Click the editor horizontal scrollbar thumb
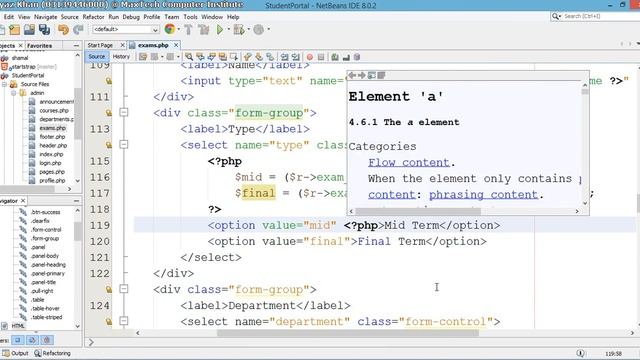This screenshot has height=360, width=640. (x=348, y=333)
